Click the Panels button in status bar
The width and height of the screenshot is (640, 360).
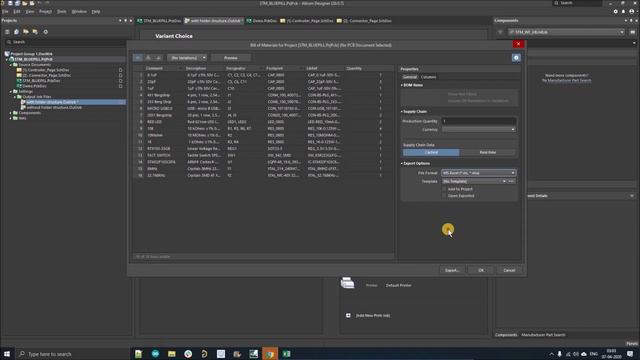(x=631, y=344)
